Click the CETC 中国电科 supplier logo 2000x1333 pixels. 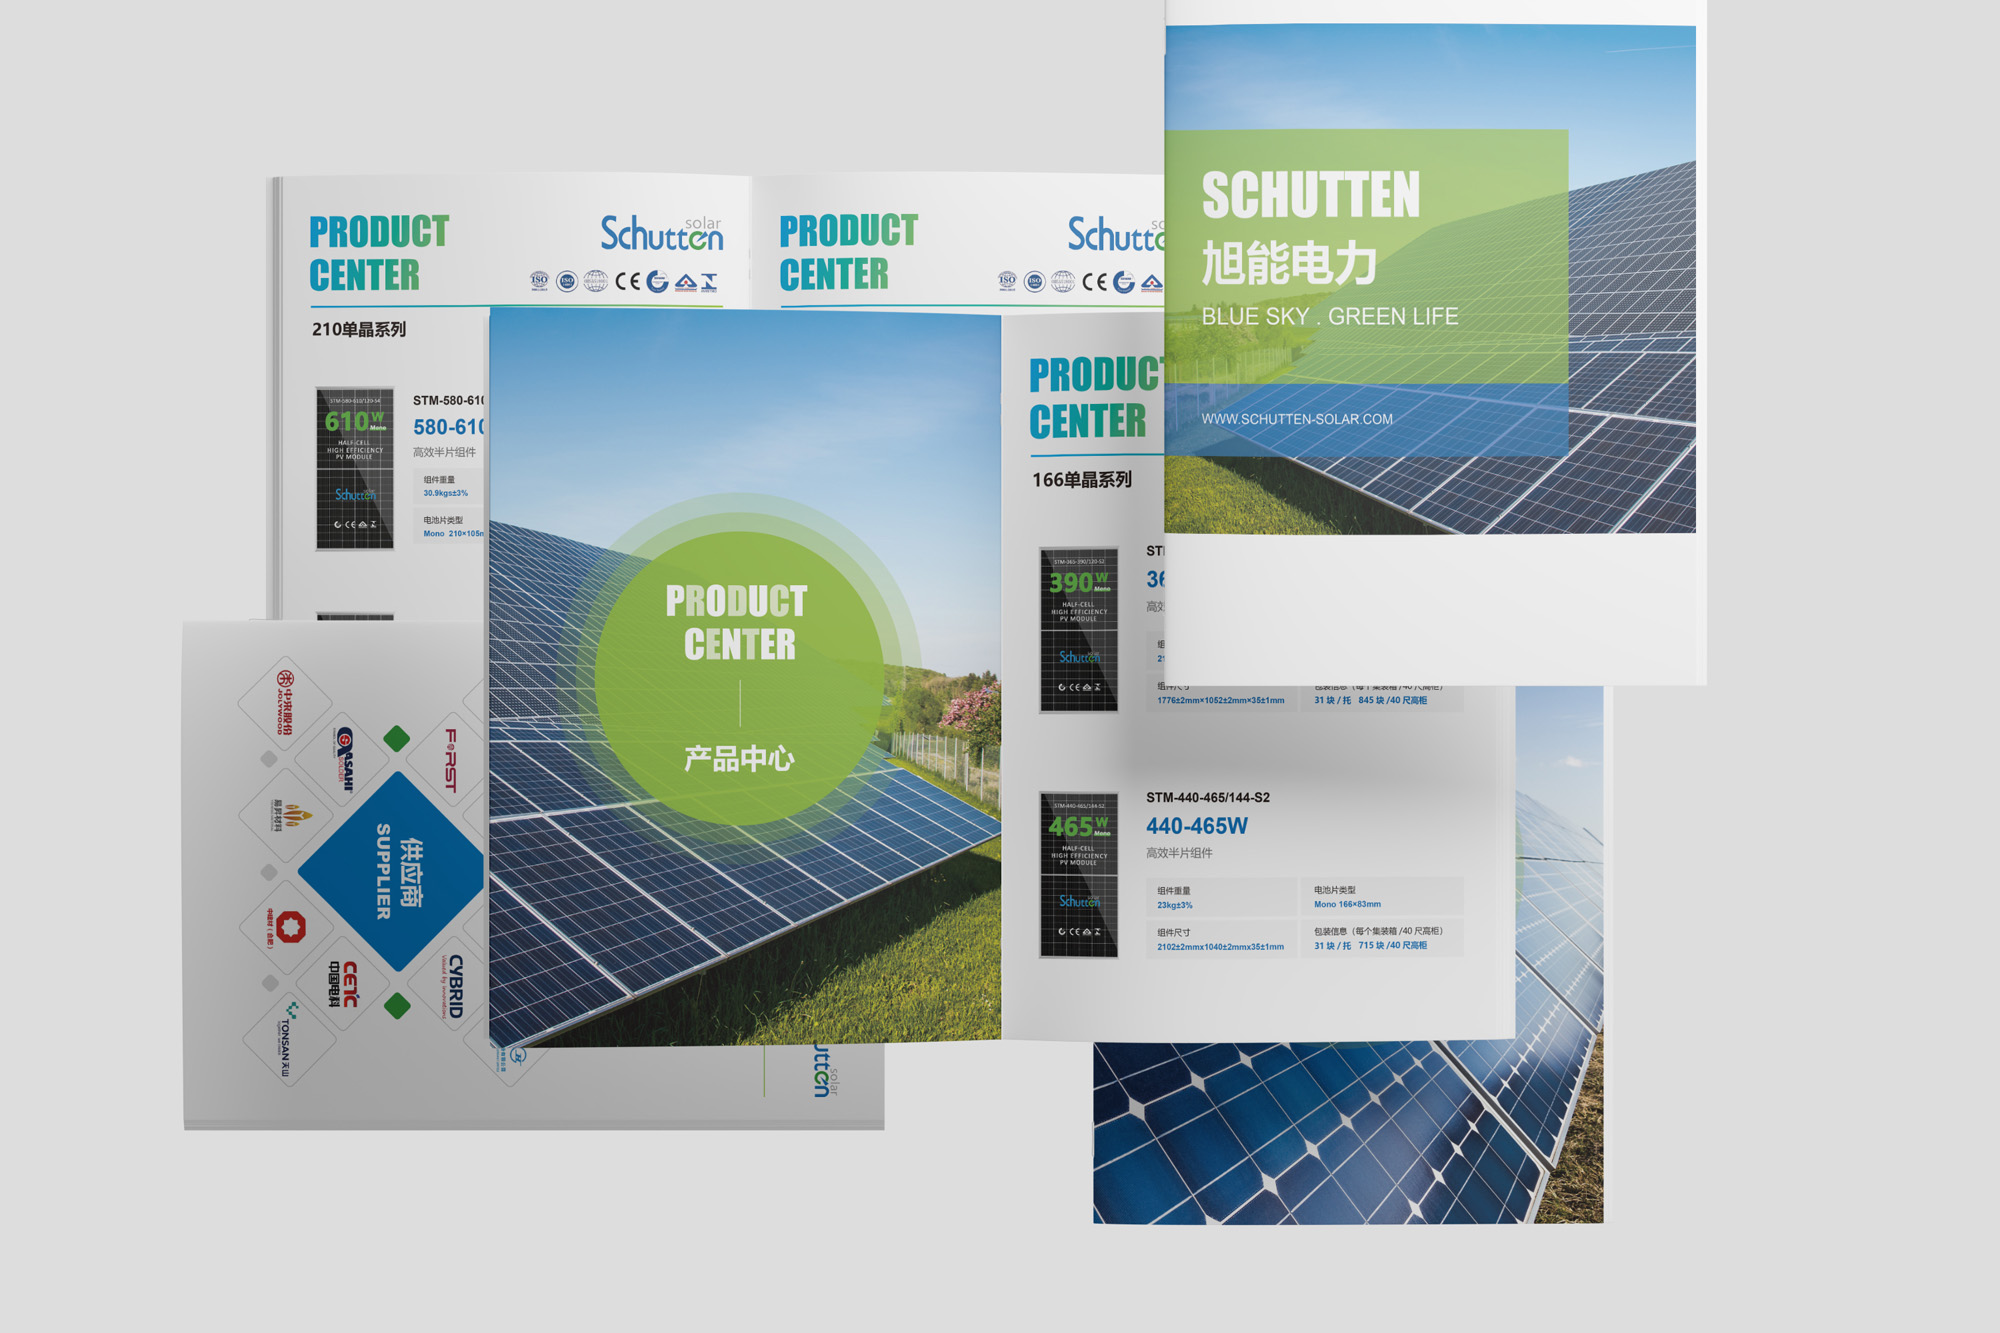342,984
